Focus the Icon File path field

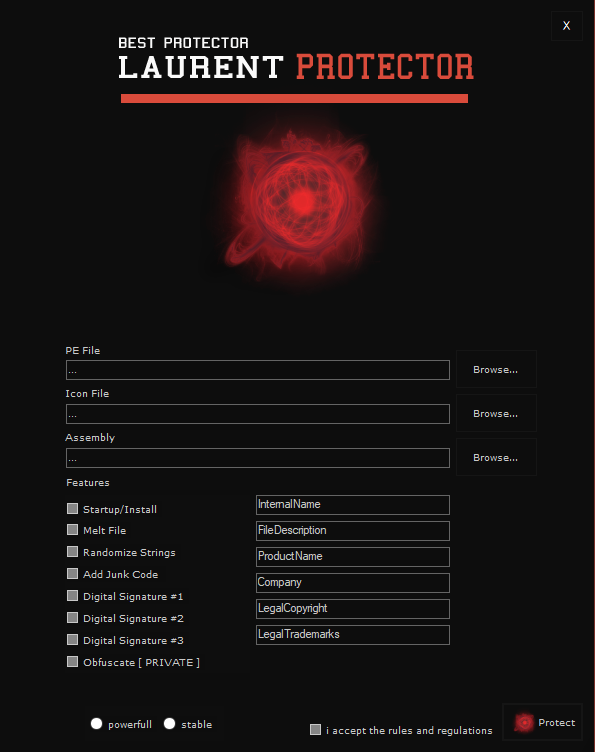[258, 414]
